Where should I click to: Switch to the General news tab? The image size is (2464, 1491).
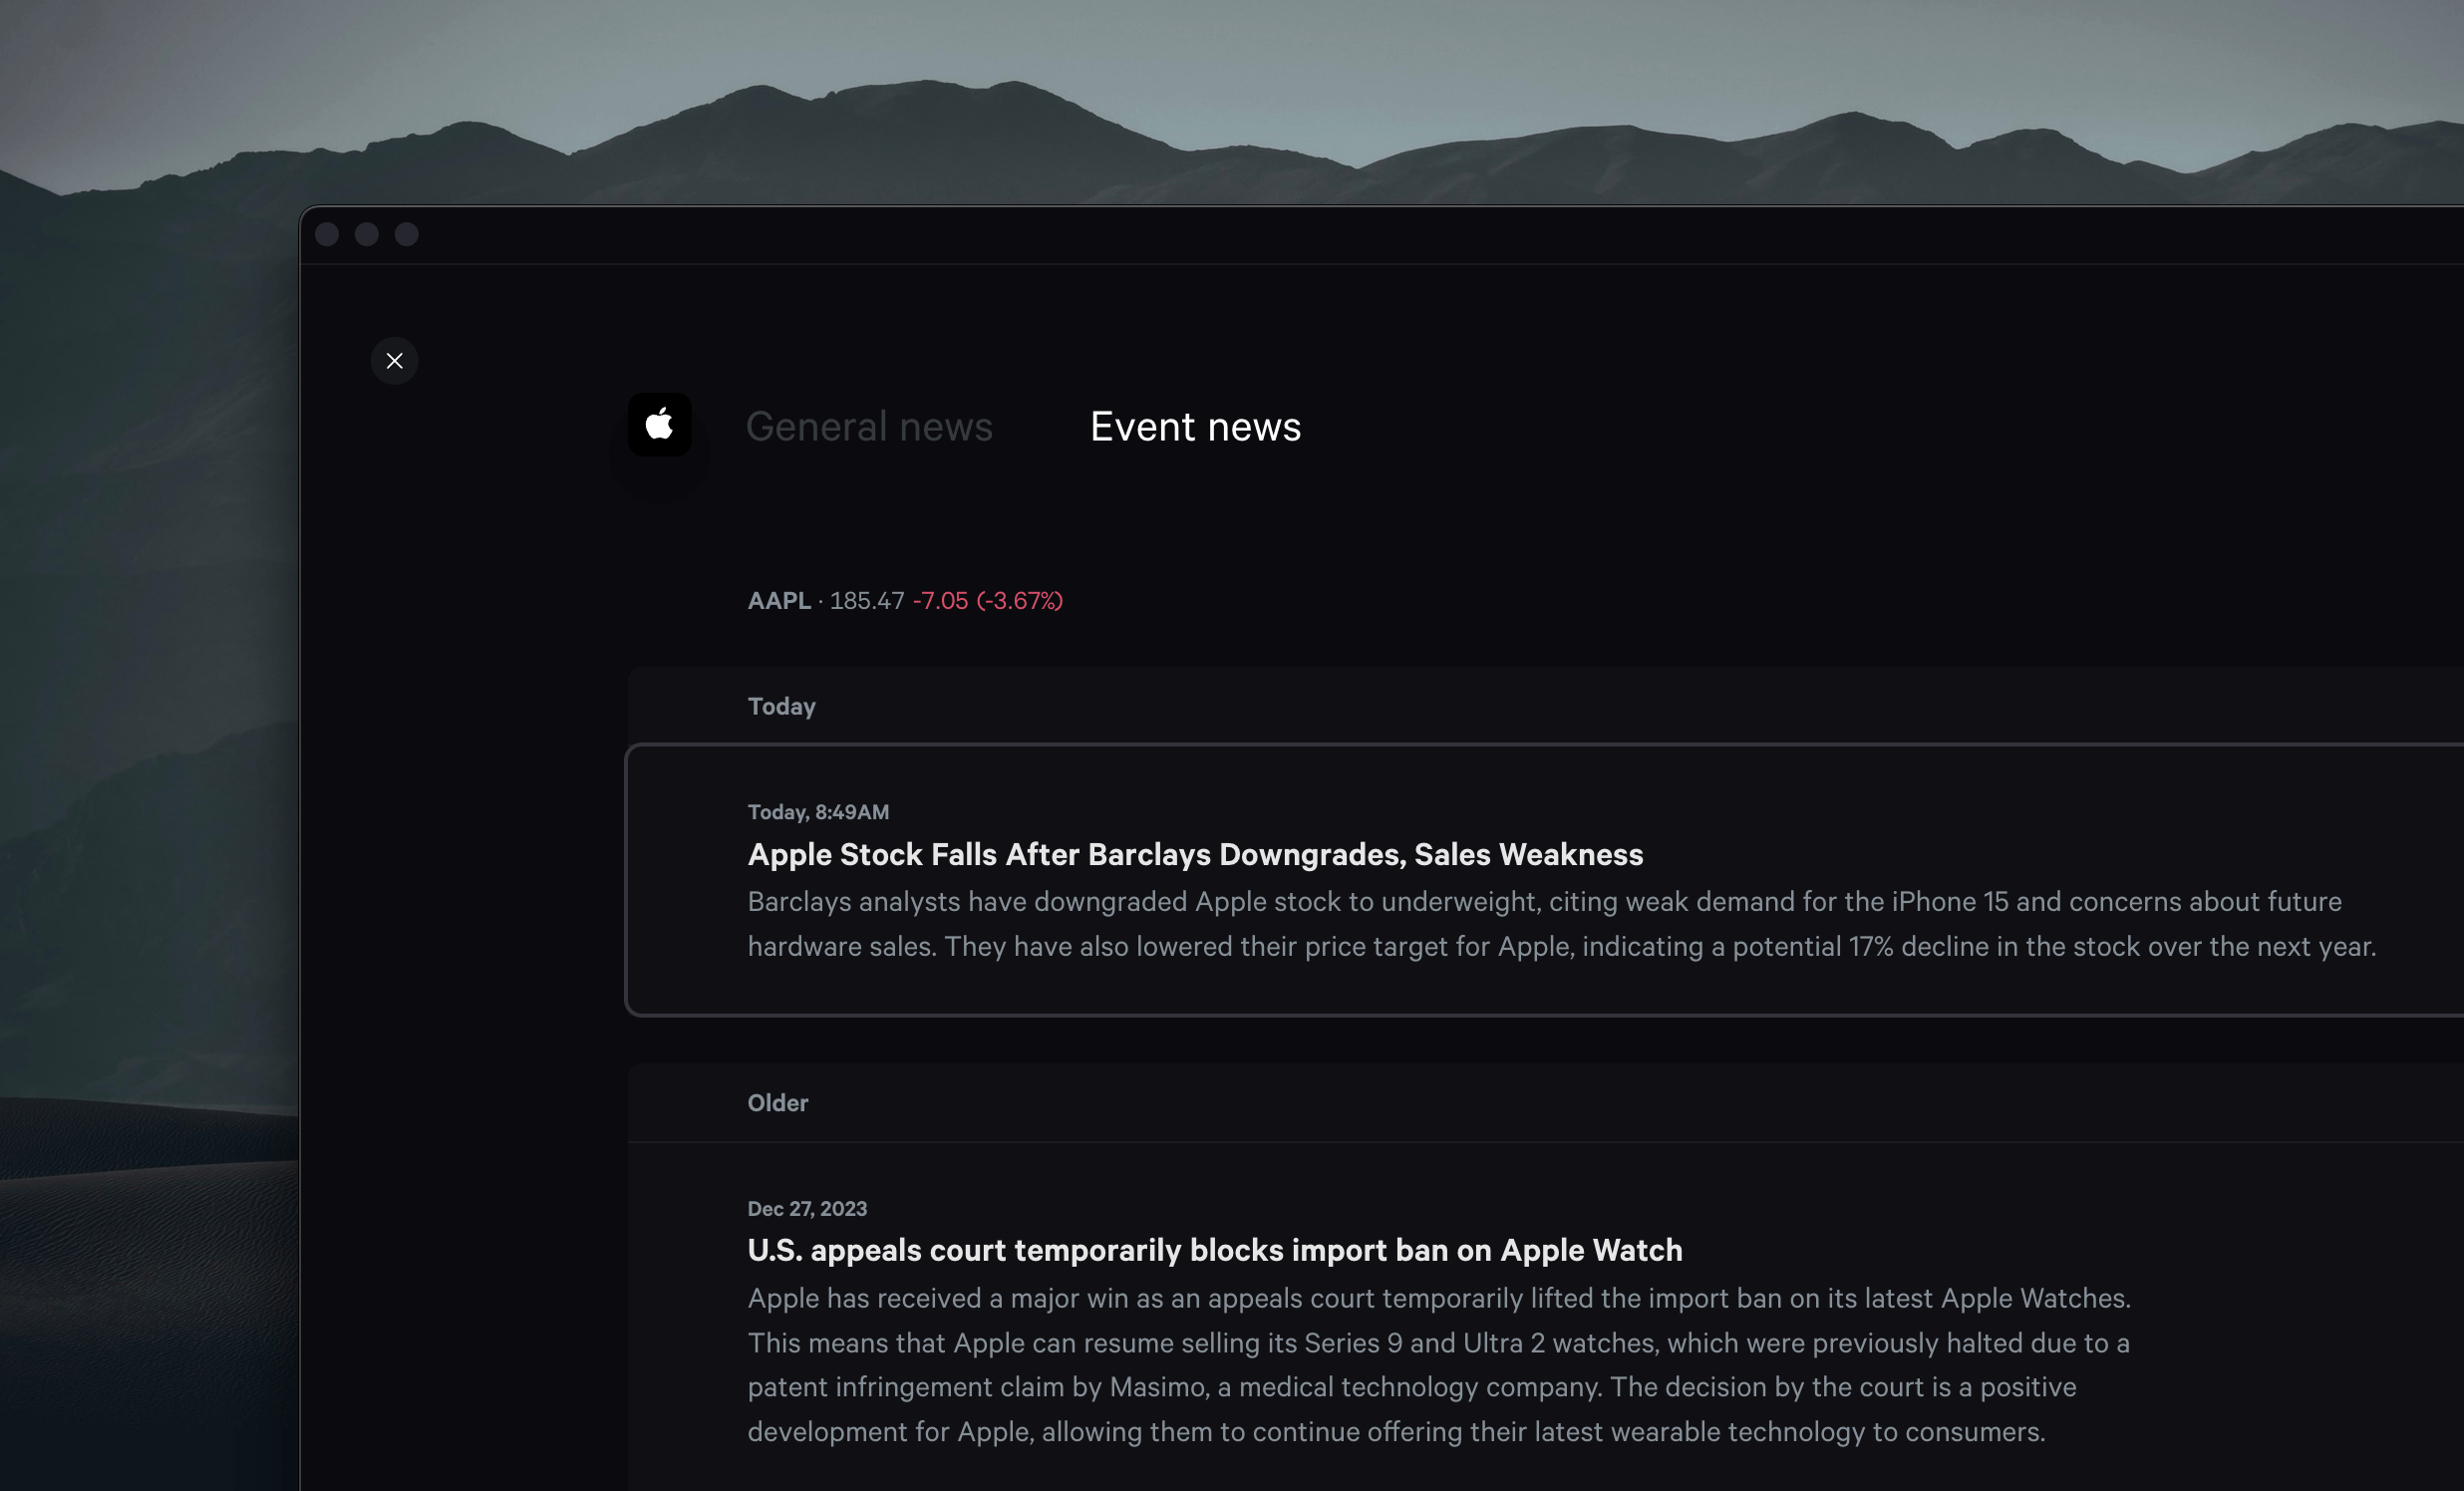point(869,427)
